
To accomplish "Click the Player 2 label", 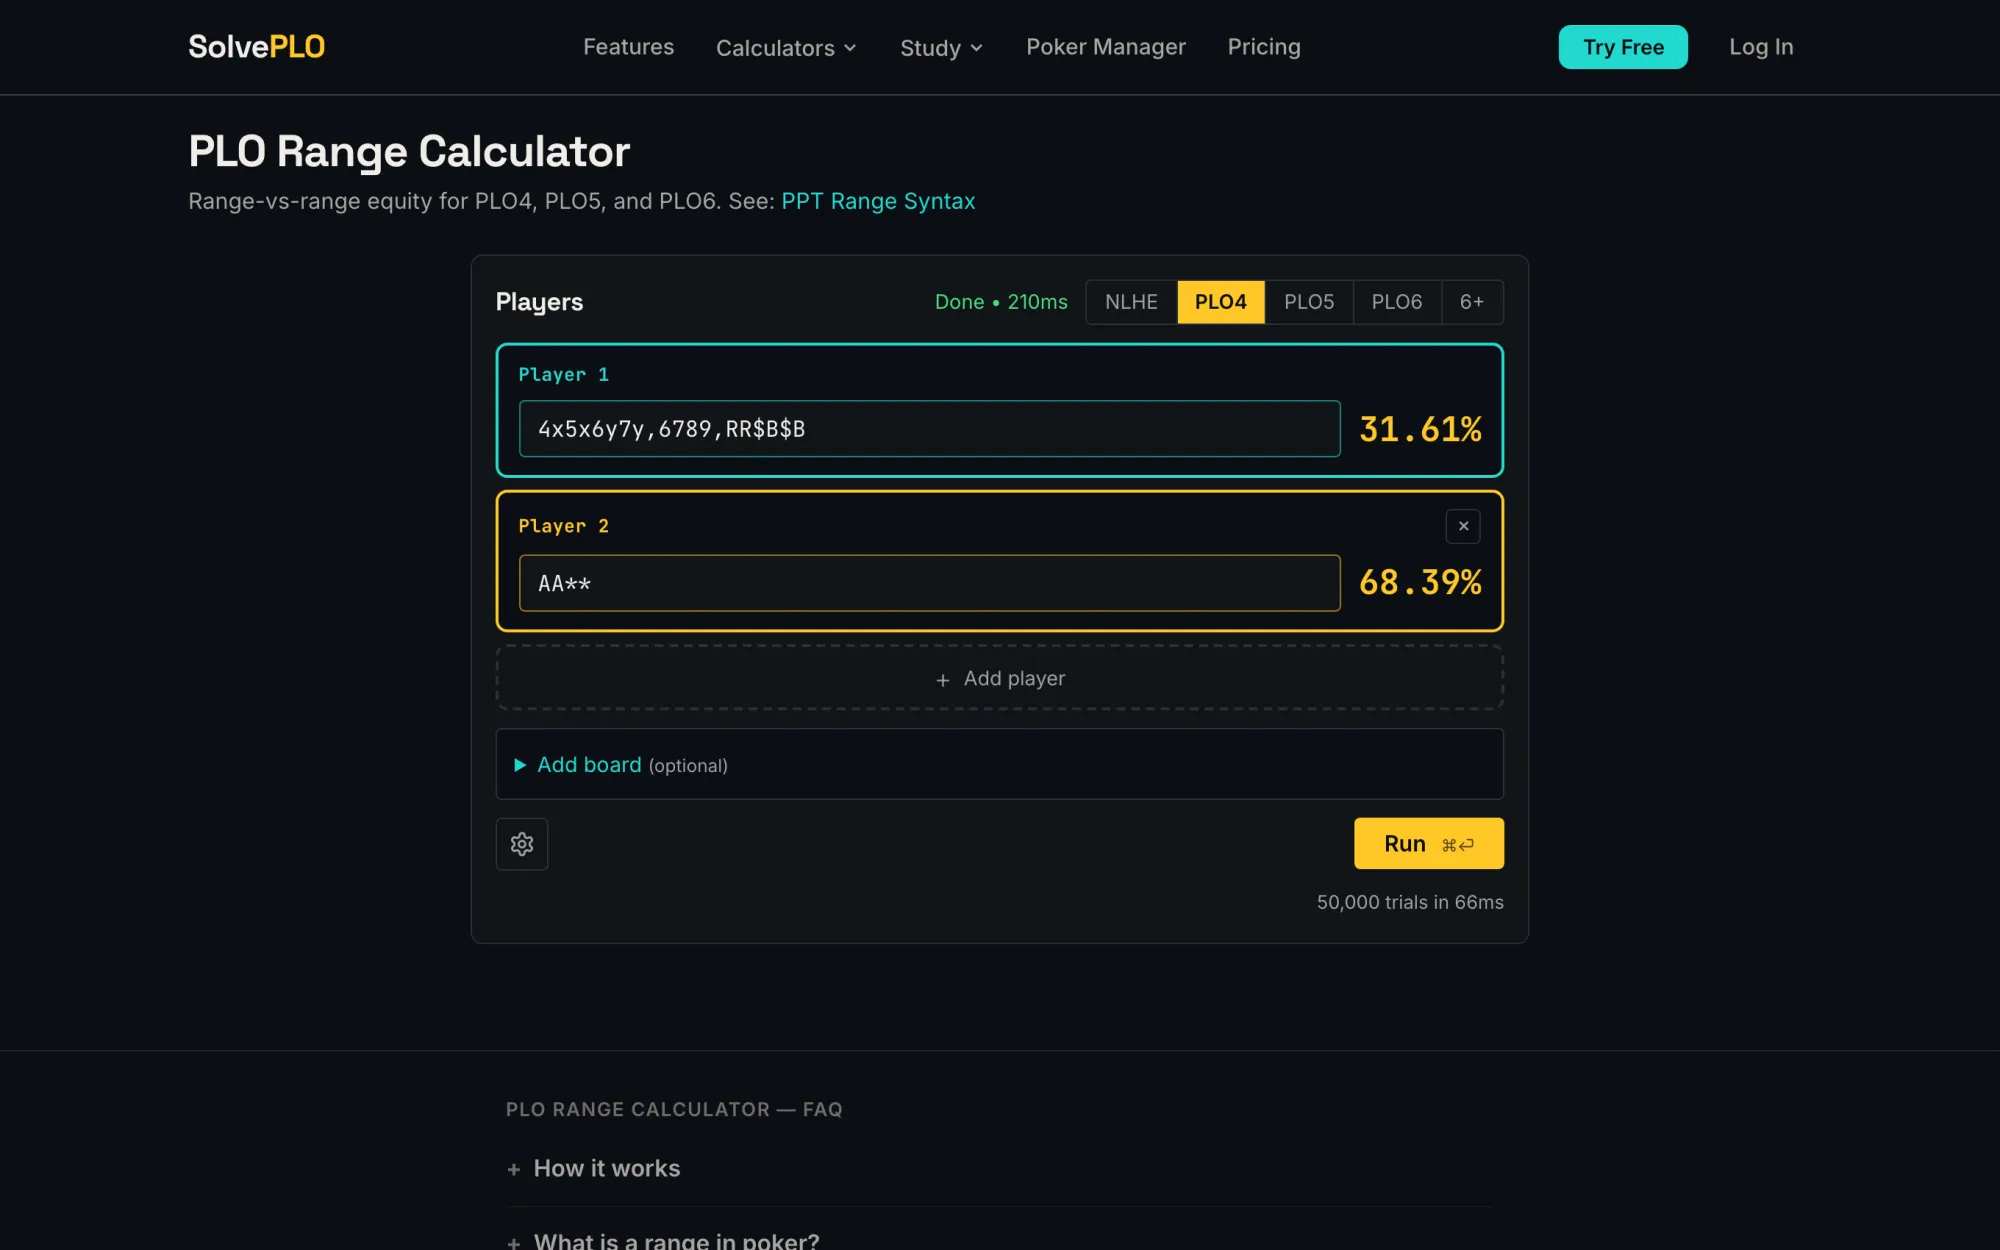I will click(563, 526).
